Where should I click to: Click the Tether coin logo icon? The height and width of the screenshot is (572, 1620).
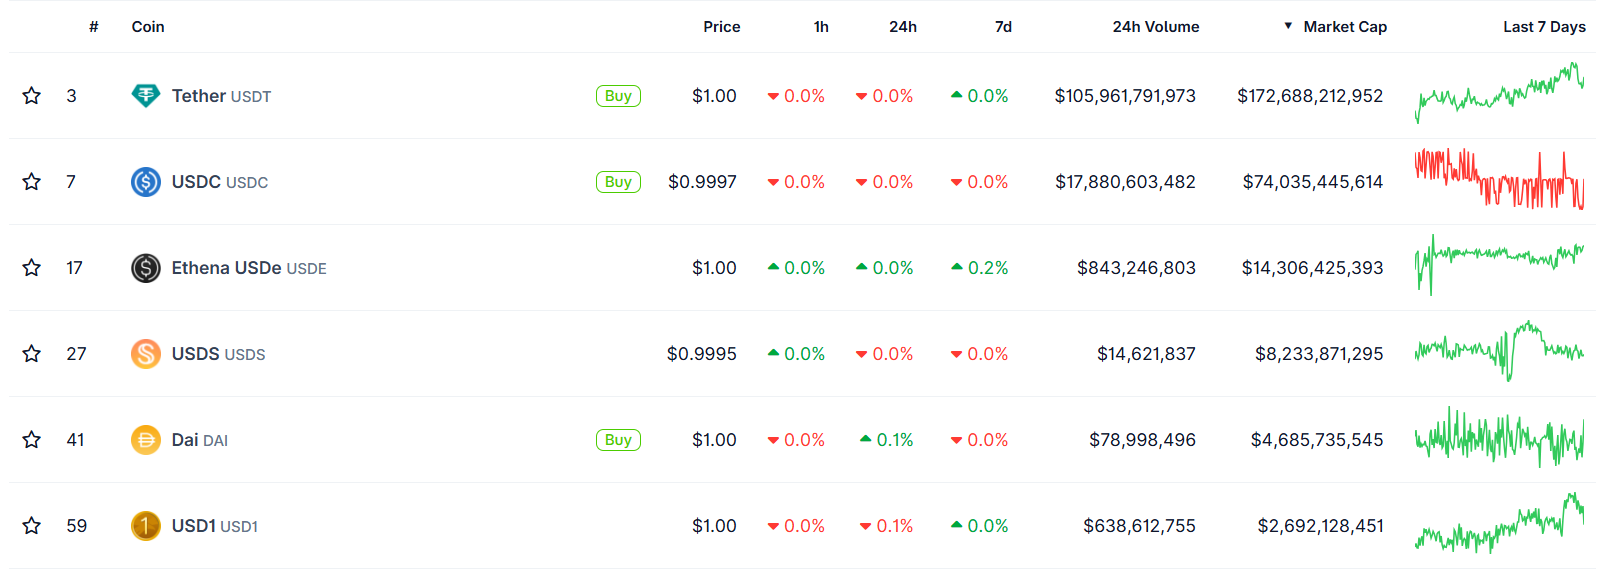point(146,96)
